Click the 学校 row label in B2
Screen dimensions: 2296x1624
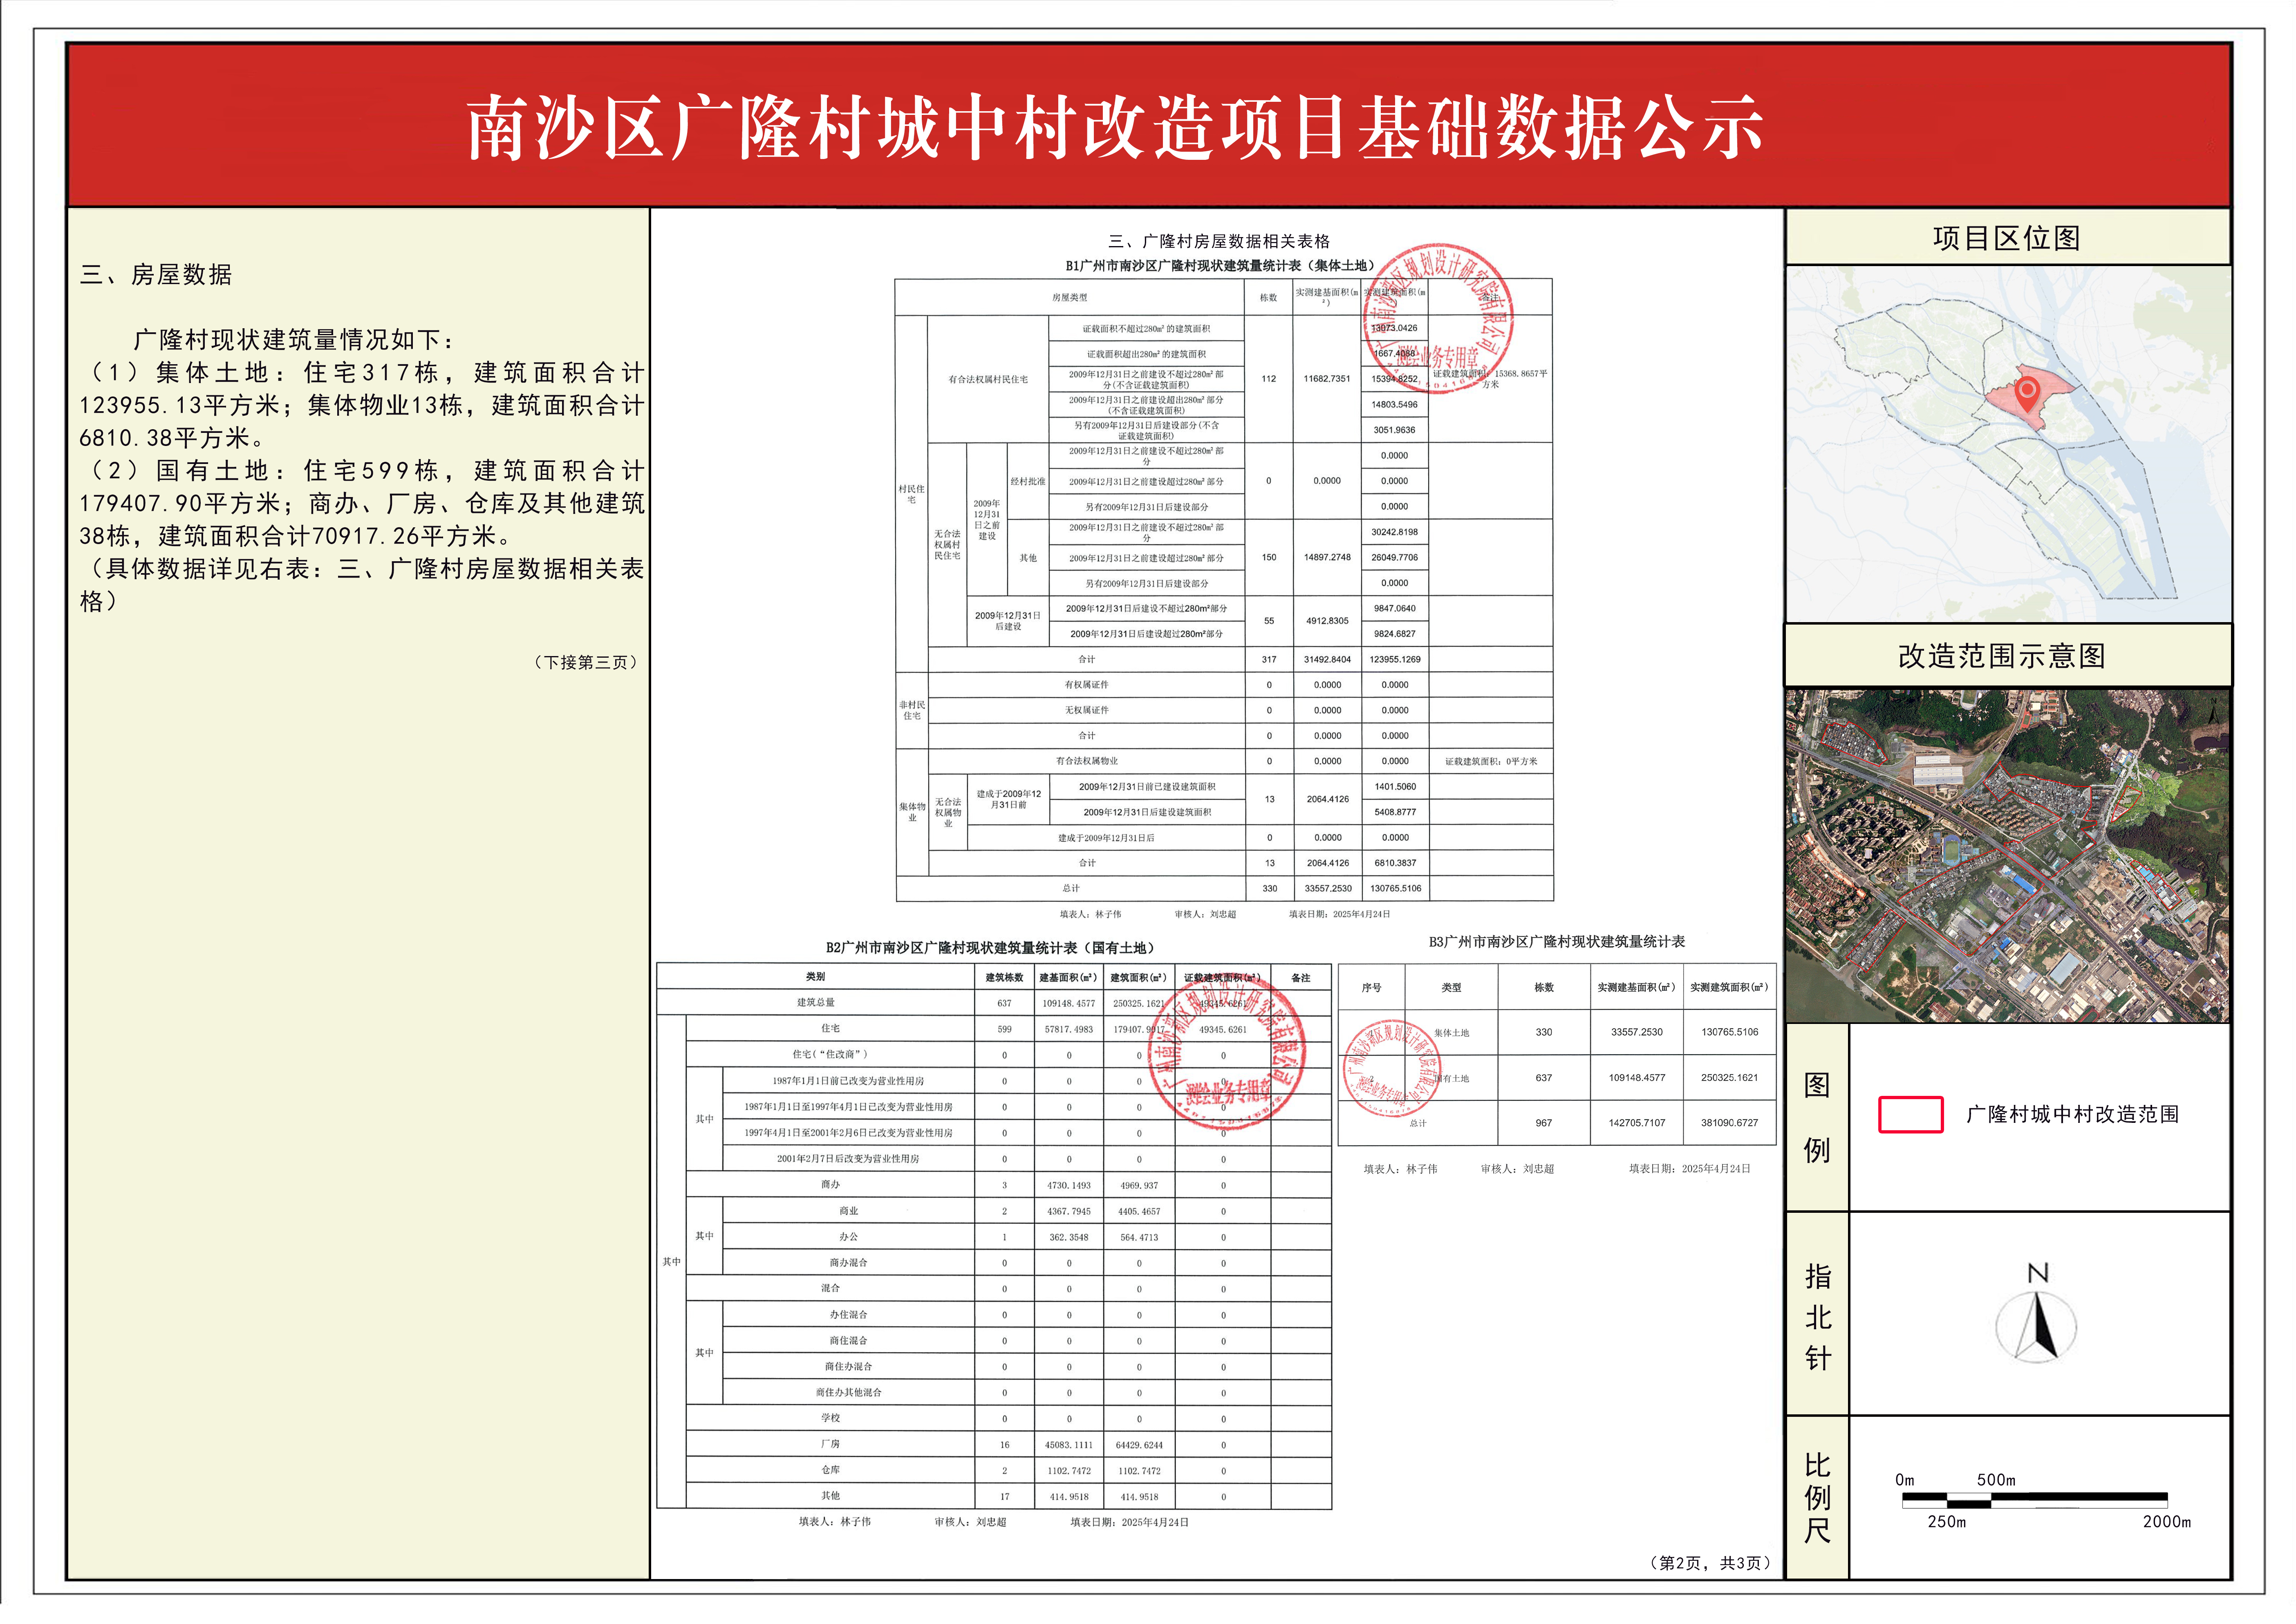(x=830, y=1419)
